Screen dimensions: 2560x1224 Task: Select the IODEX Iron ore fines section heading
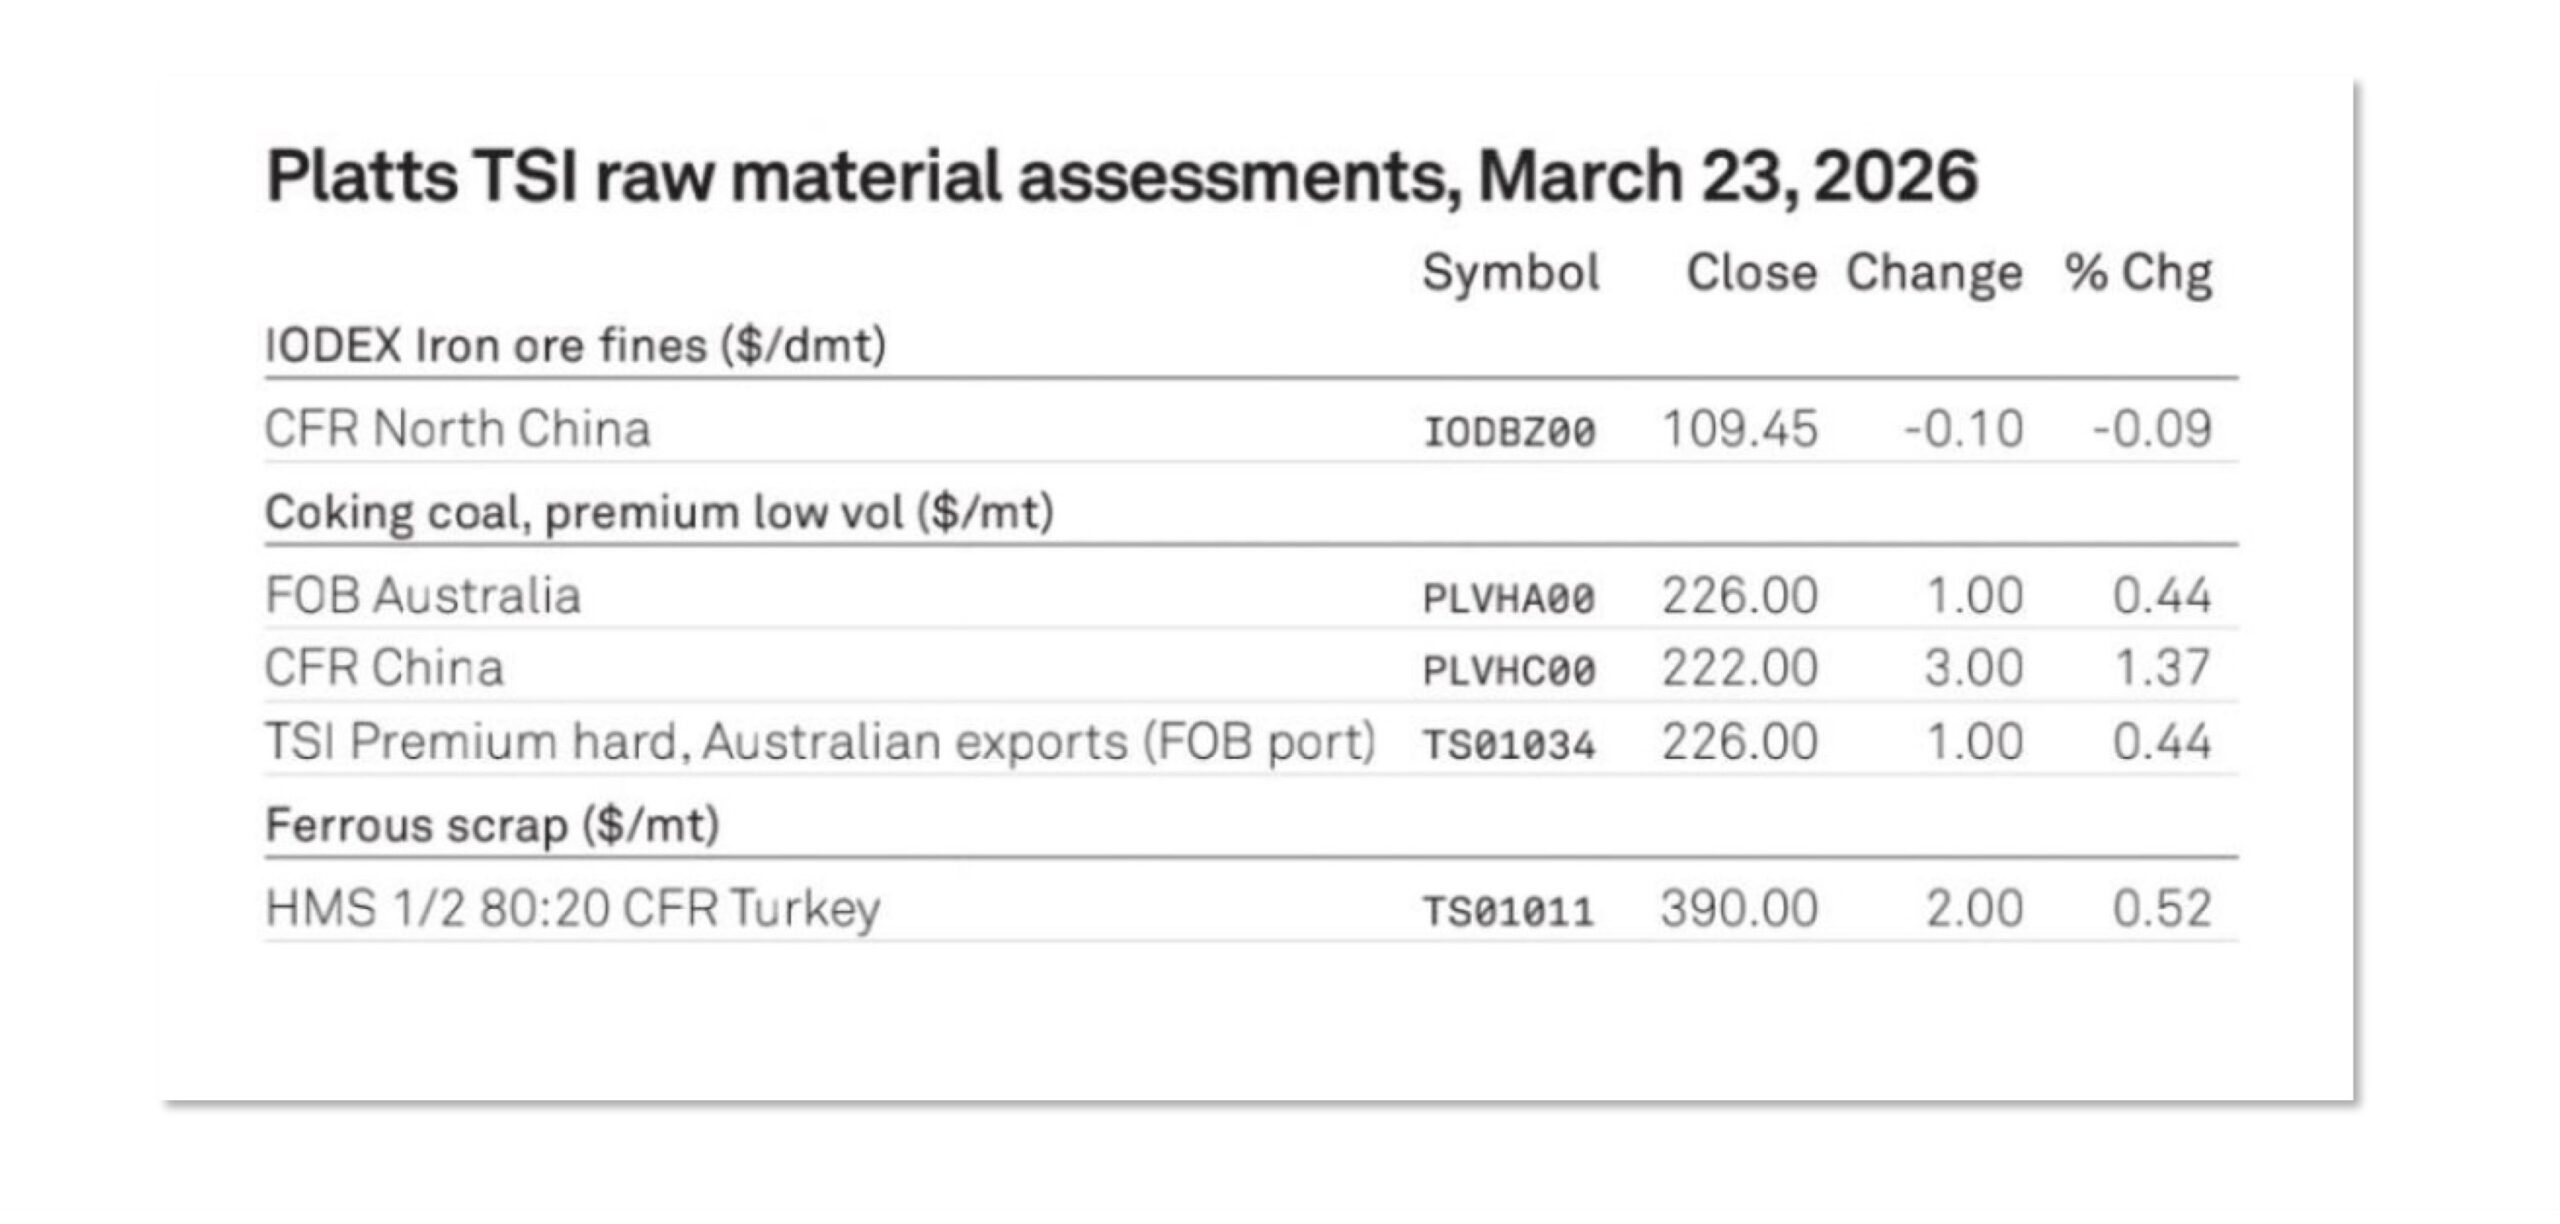click(575, 346)
